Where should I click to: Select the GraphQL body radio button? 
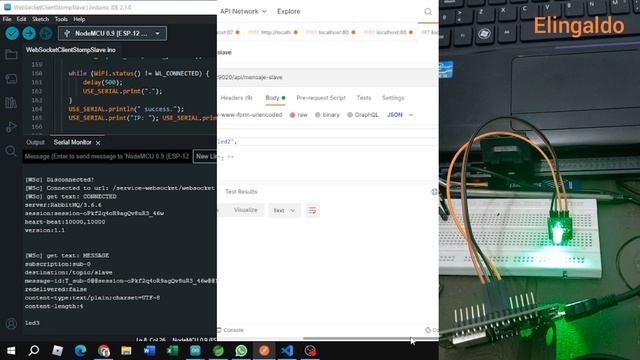pos(350,115)
